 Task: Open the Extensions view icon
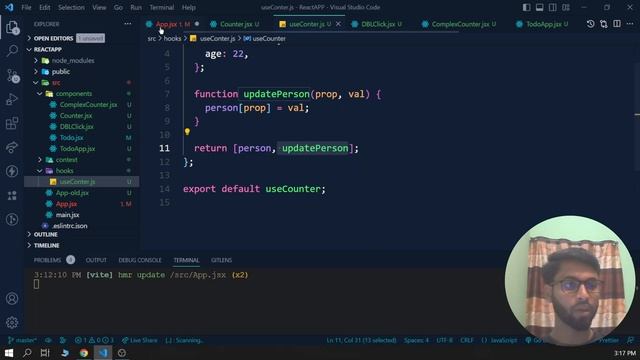(x=12, y=123)
